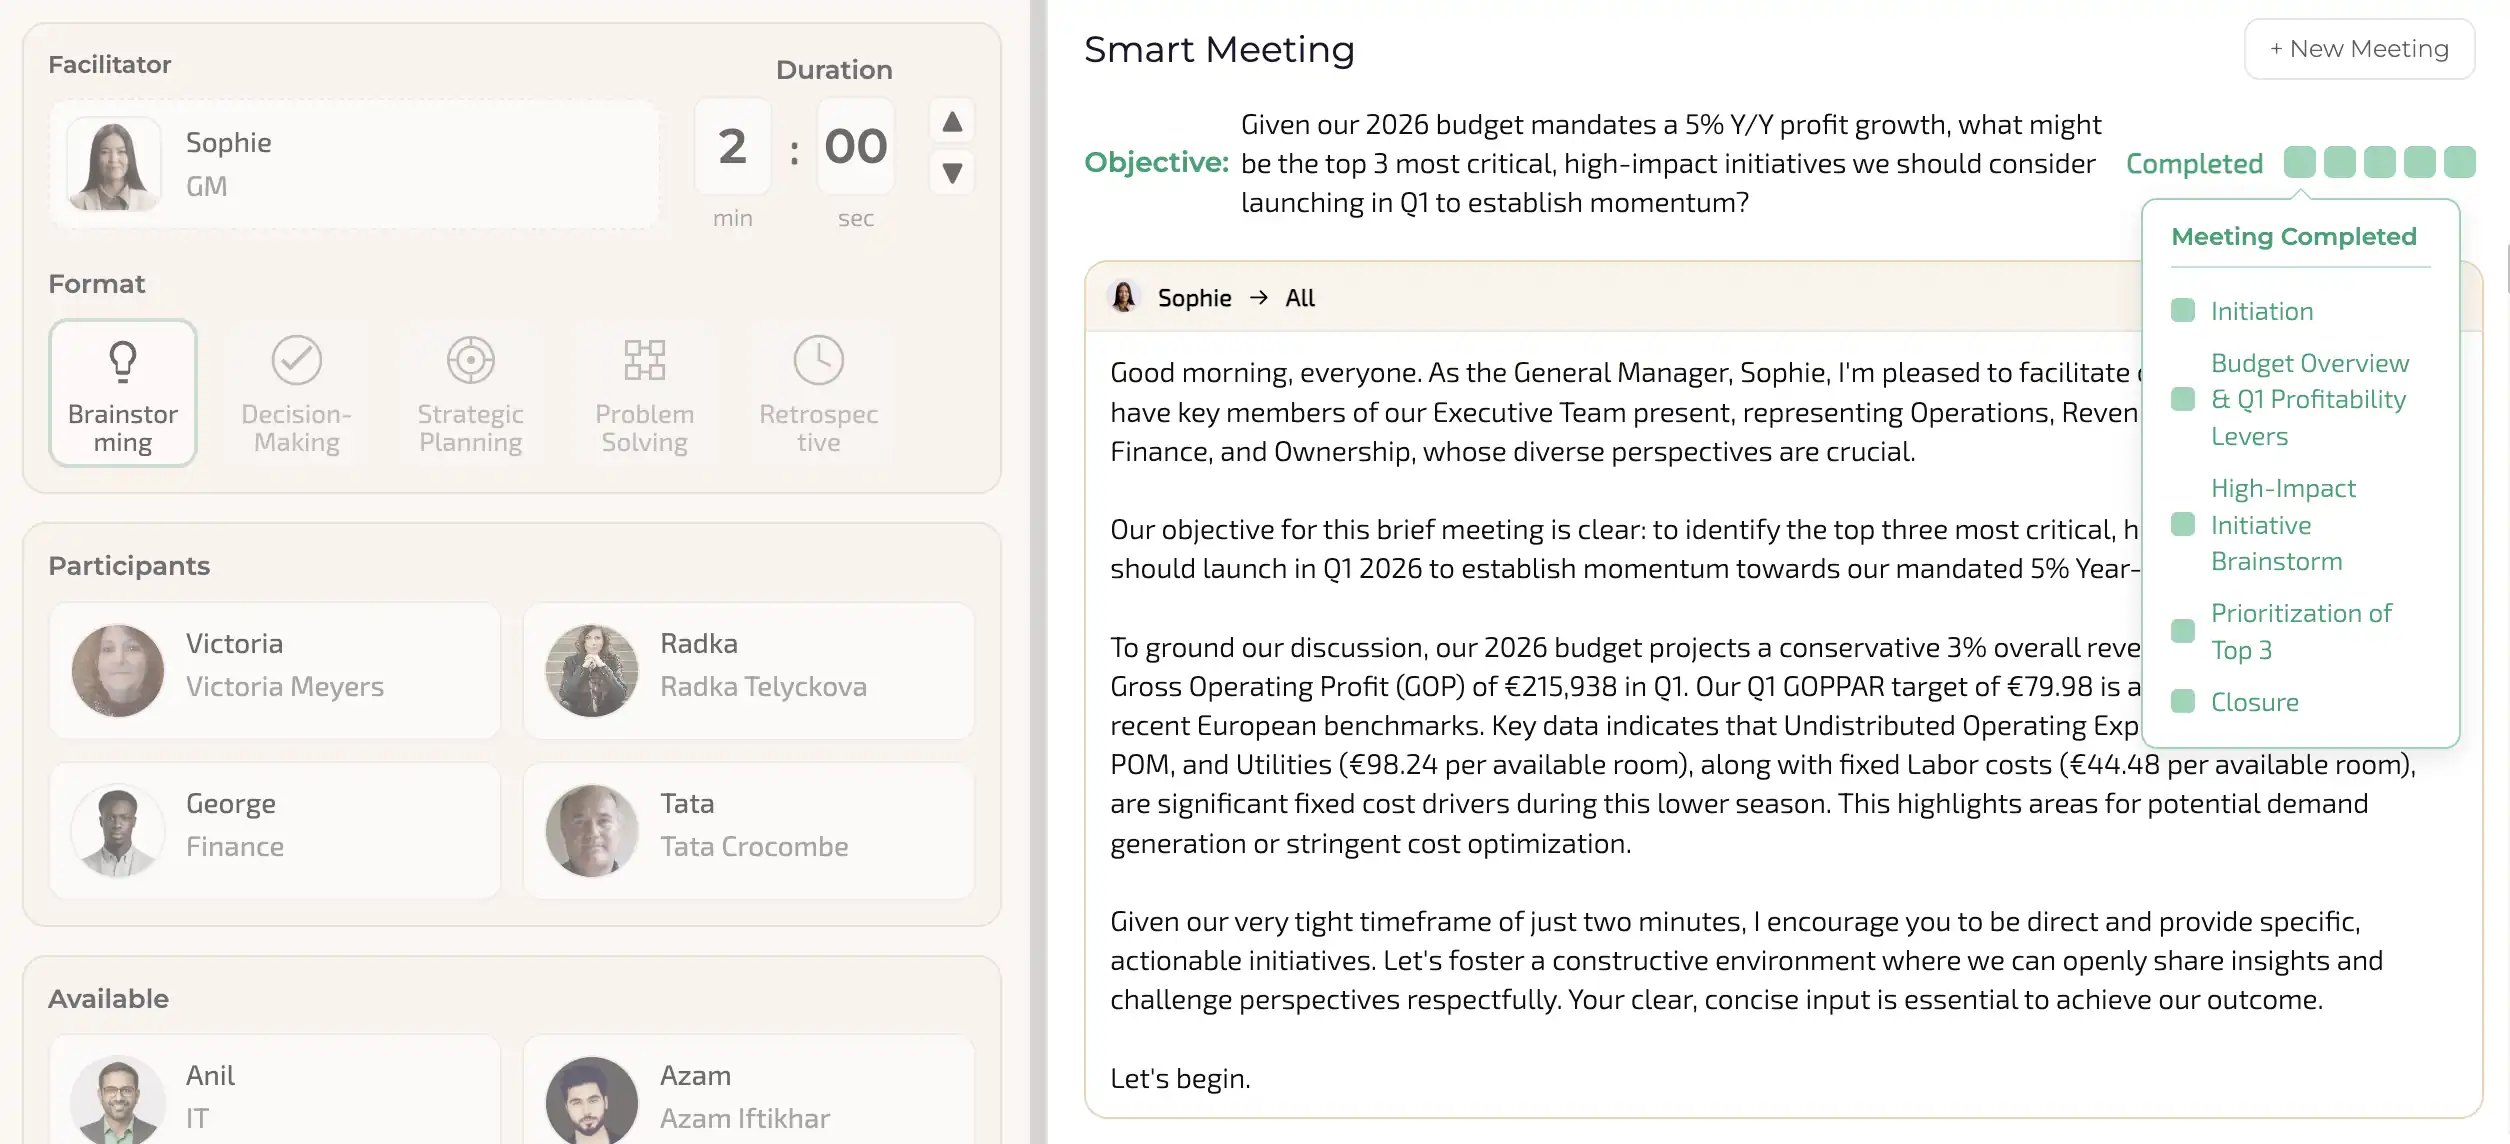Click George's profile photo
Viewport: 2510px width, 1144px height.
tap(118, 830)
